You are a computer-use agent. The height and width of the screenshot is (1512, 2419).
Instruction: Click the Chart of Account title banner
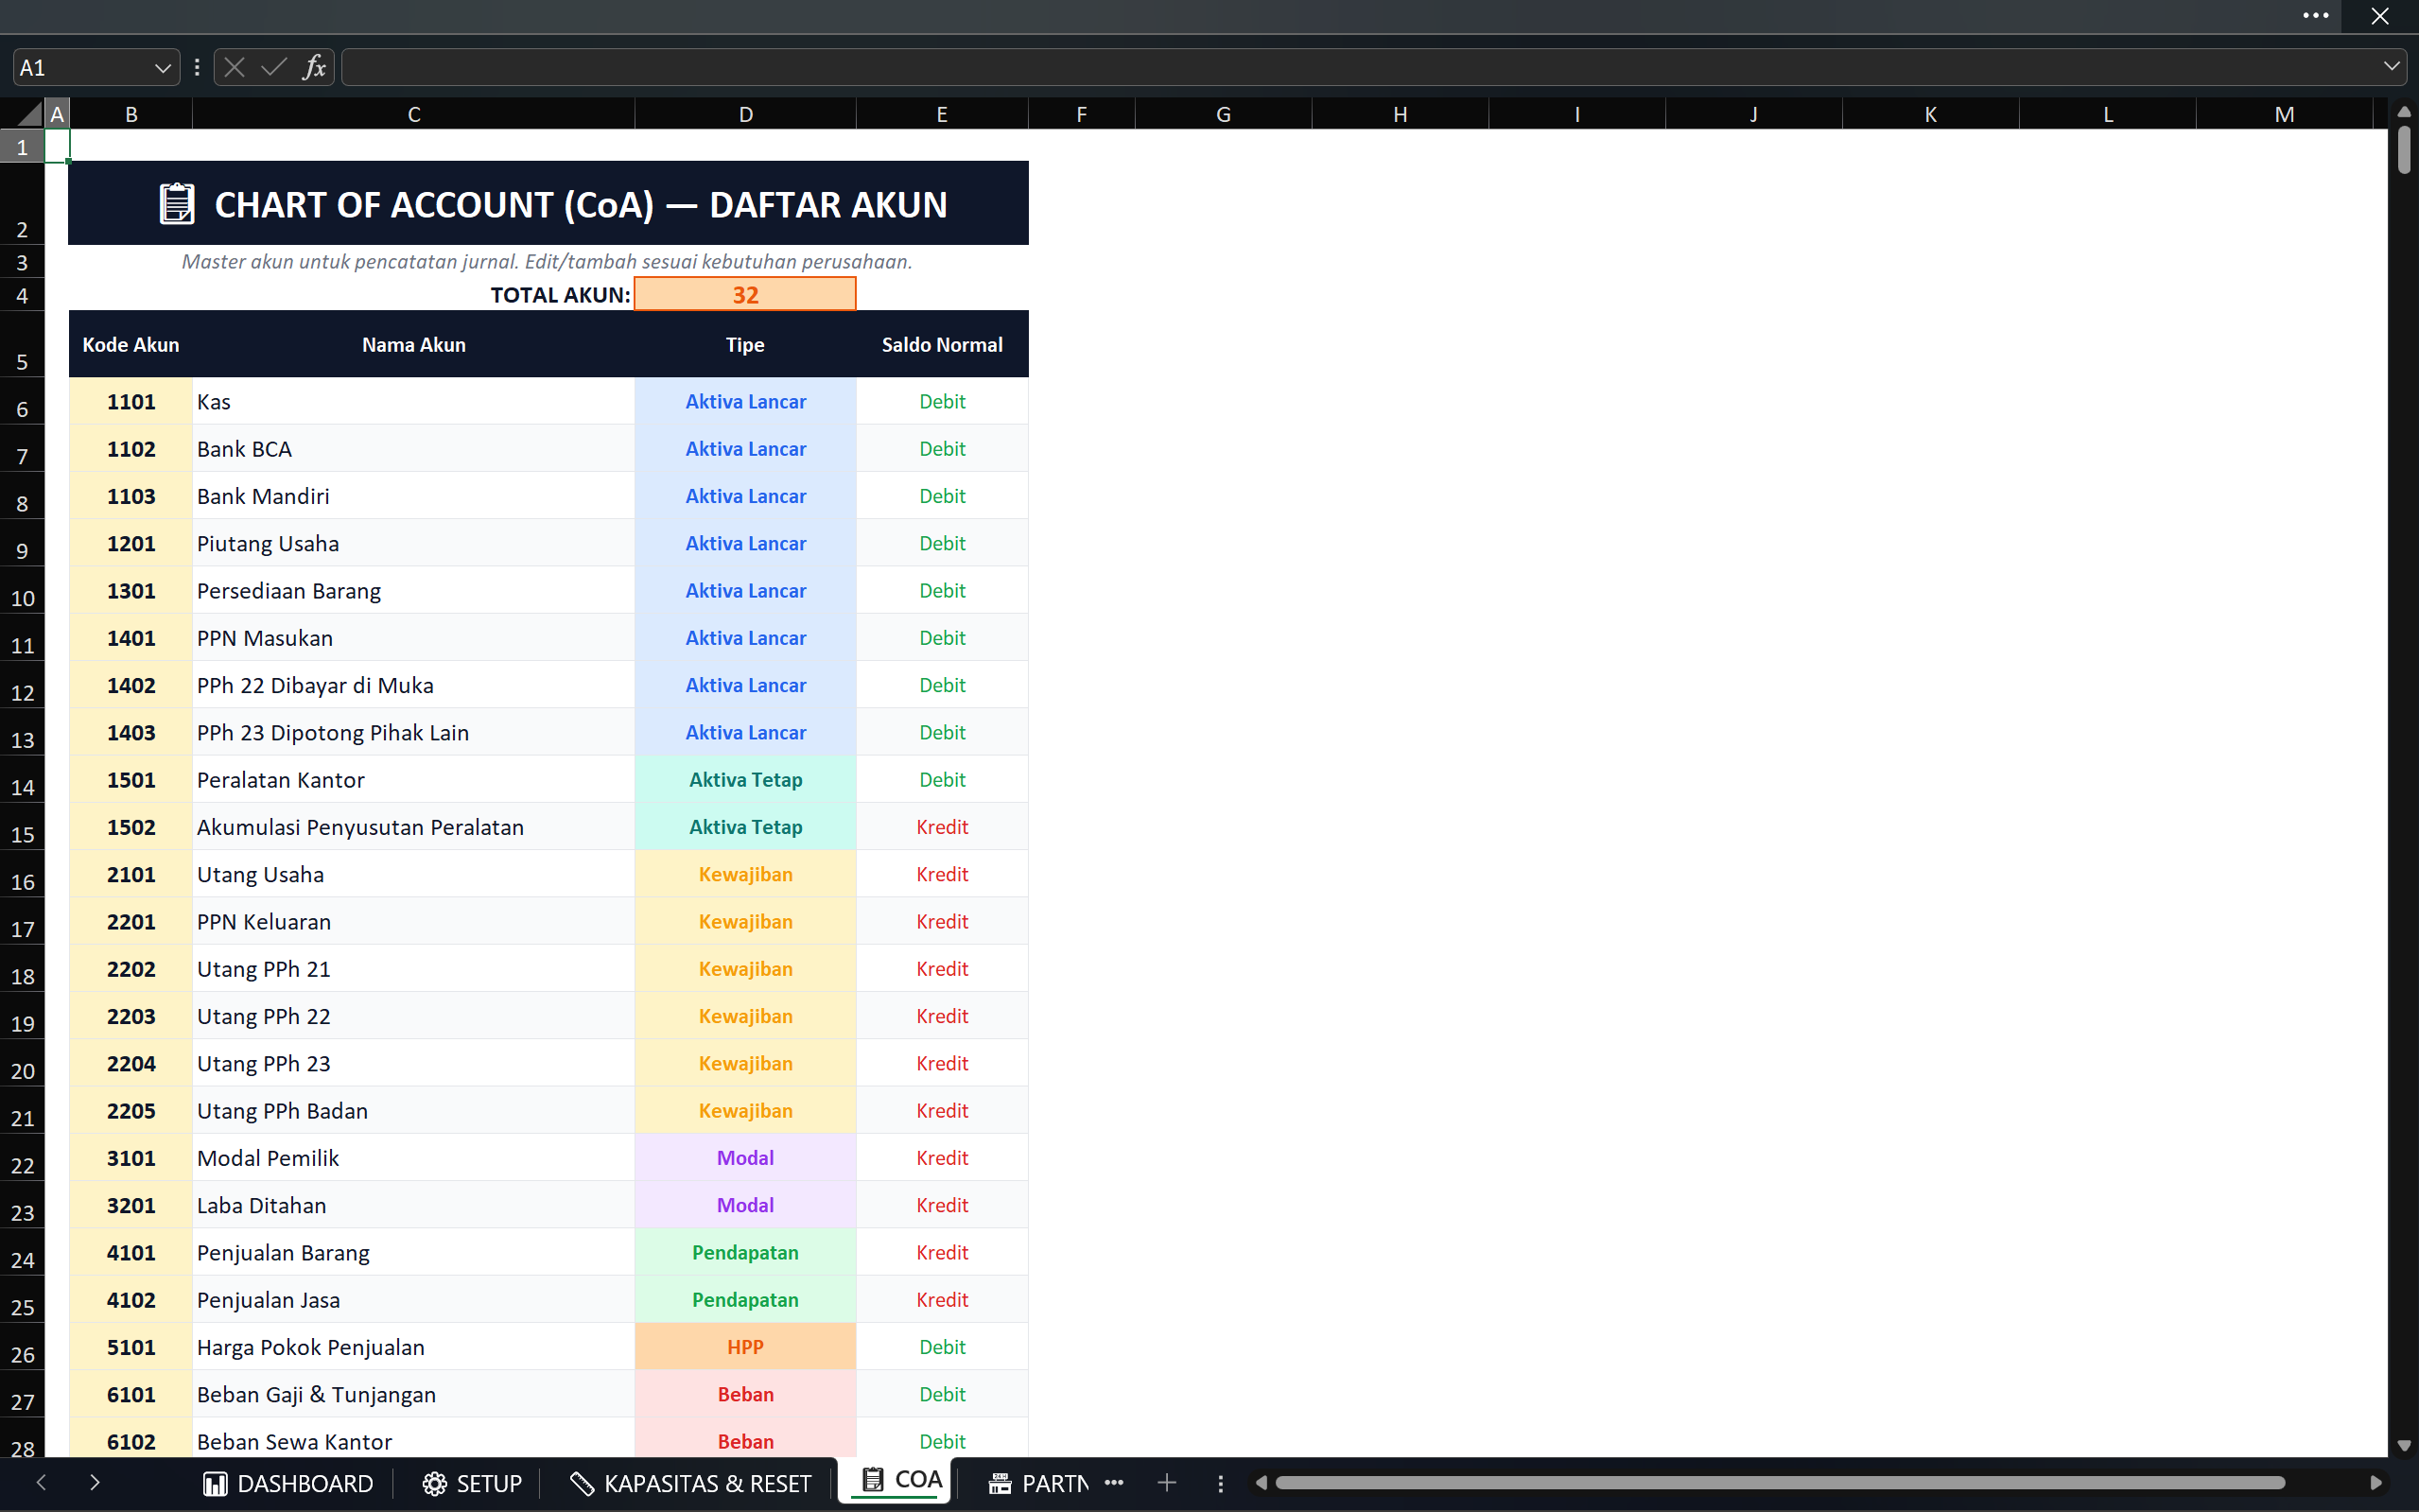[x=548, y=203]
